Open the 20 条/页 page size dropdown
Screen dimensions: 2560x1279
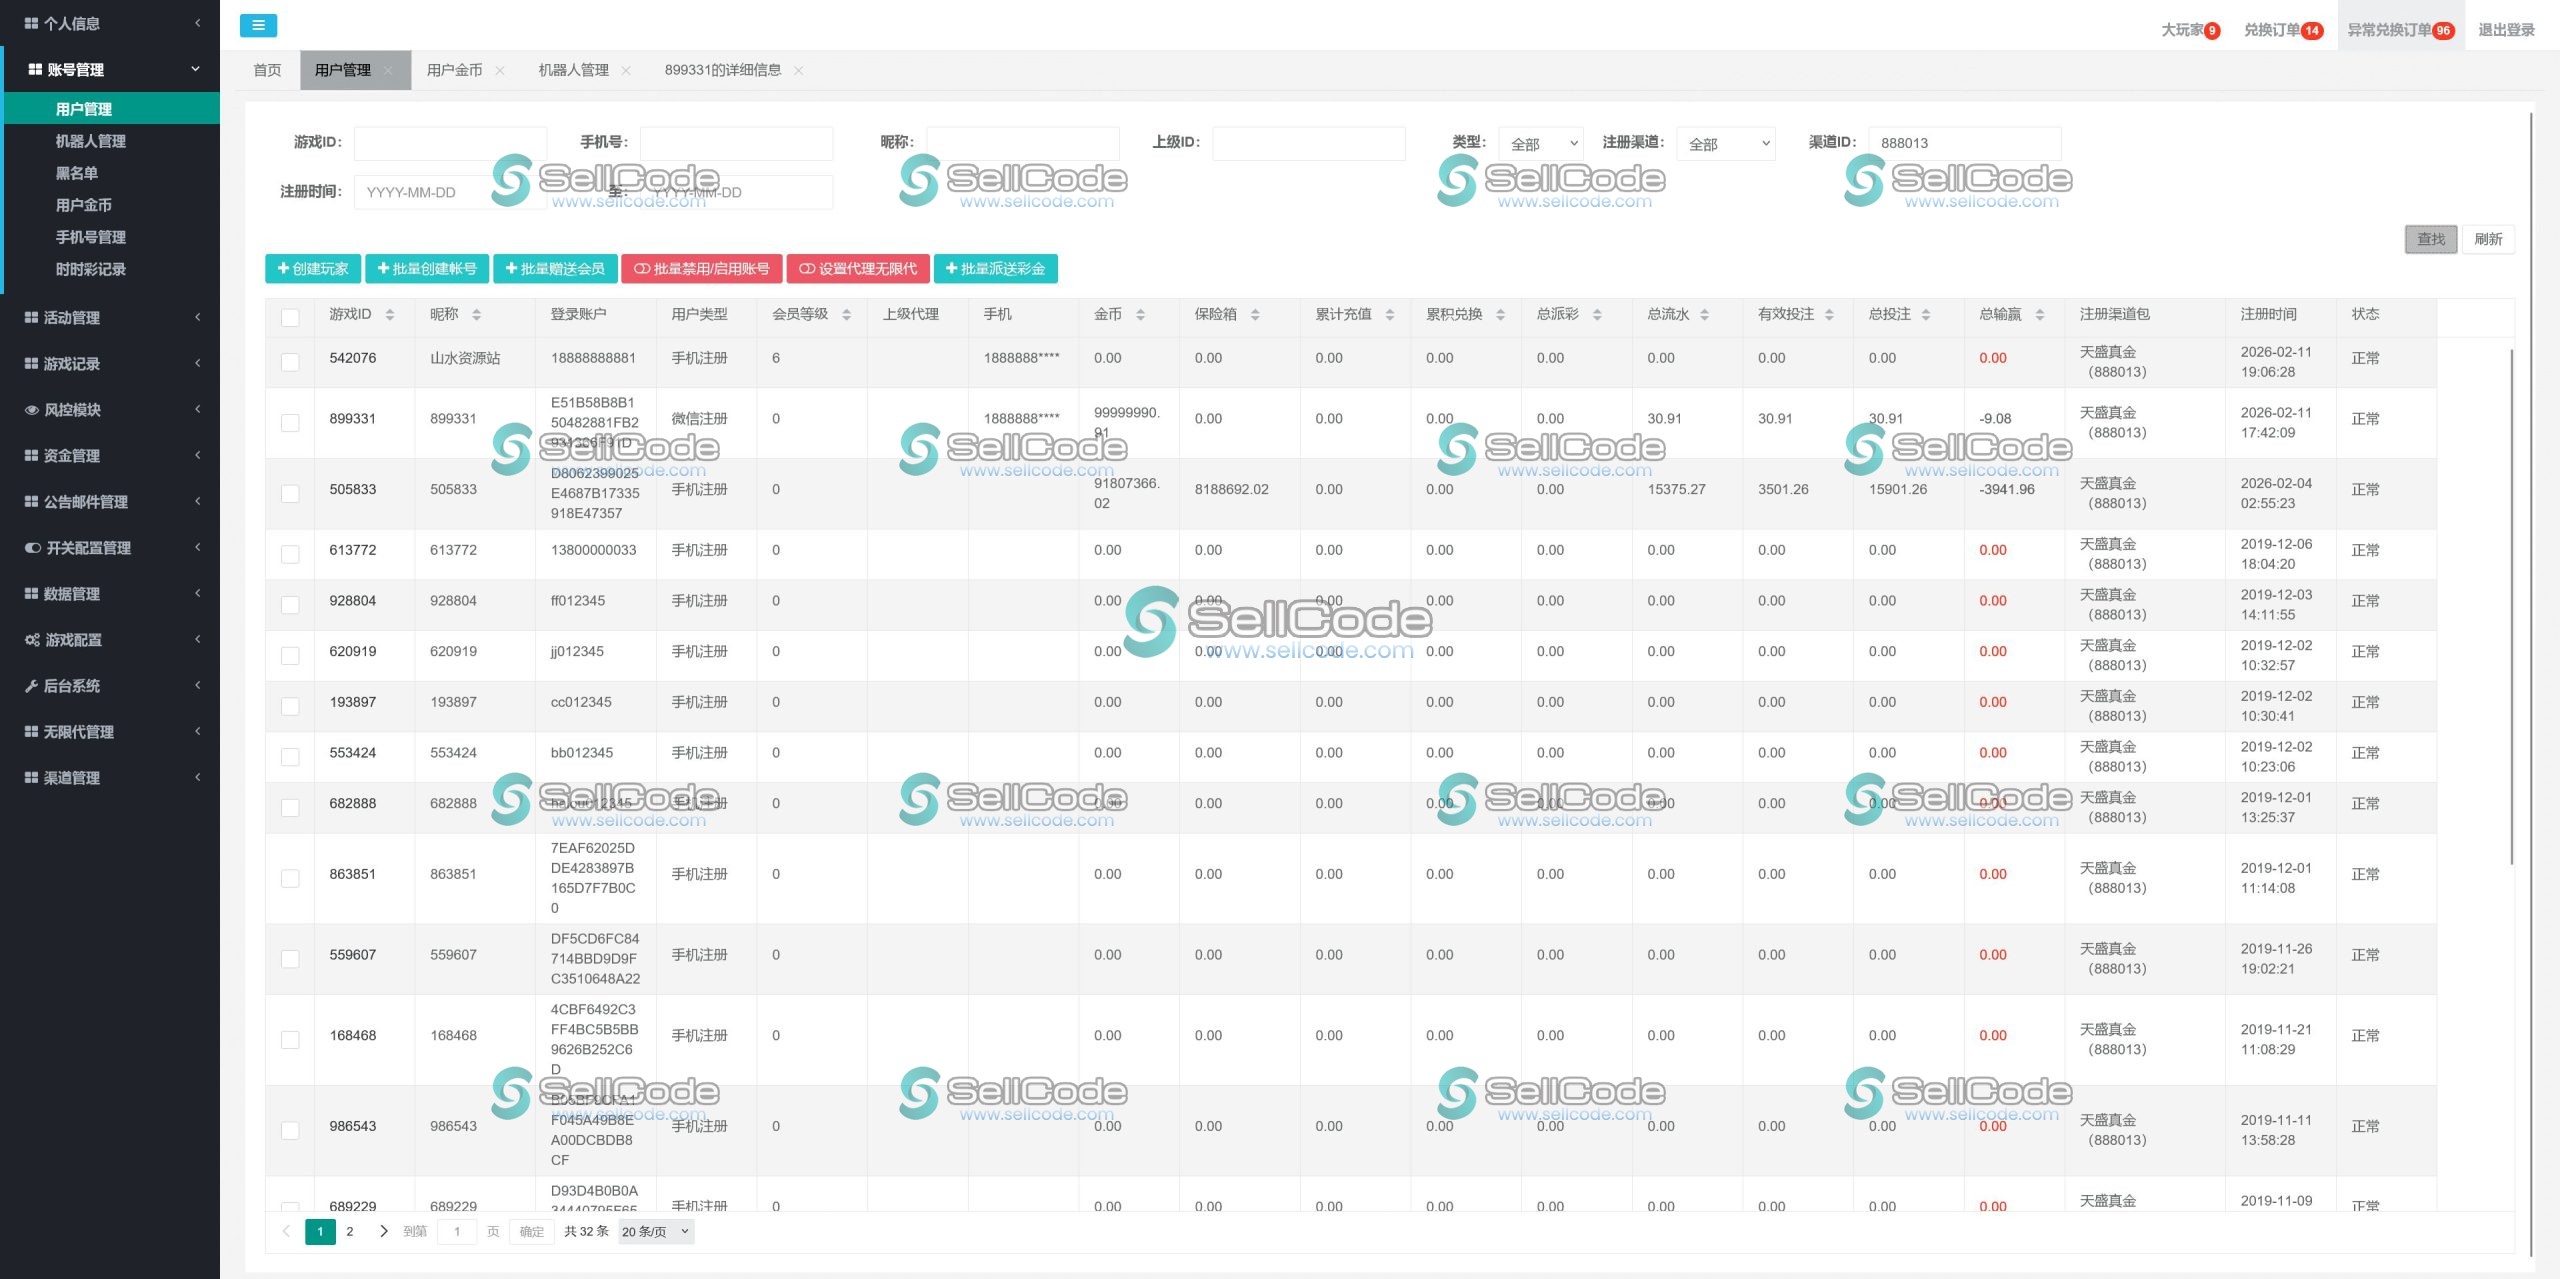[655, 1231]
